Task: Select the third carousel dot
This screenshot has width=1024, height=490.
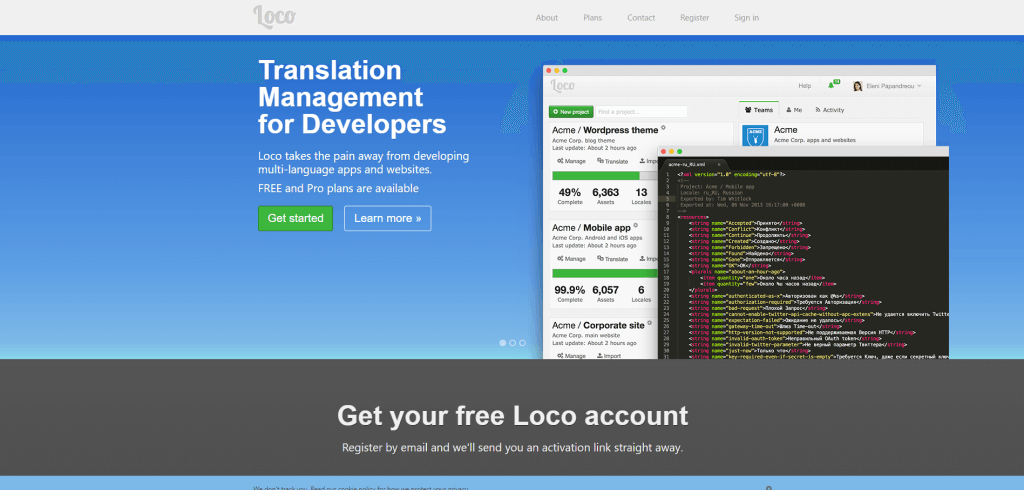Action: (522, 342)
